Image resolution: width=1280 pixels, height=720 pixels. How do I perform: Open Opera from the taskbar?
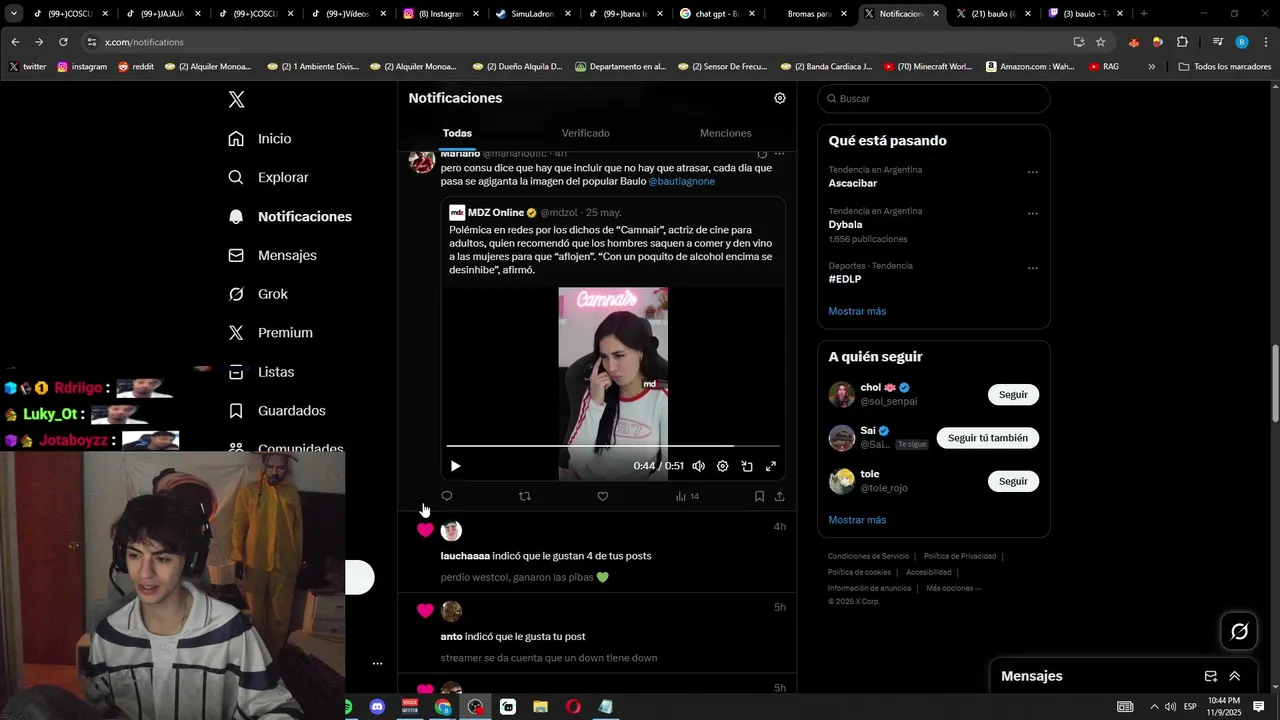[573, 707]
